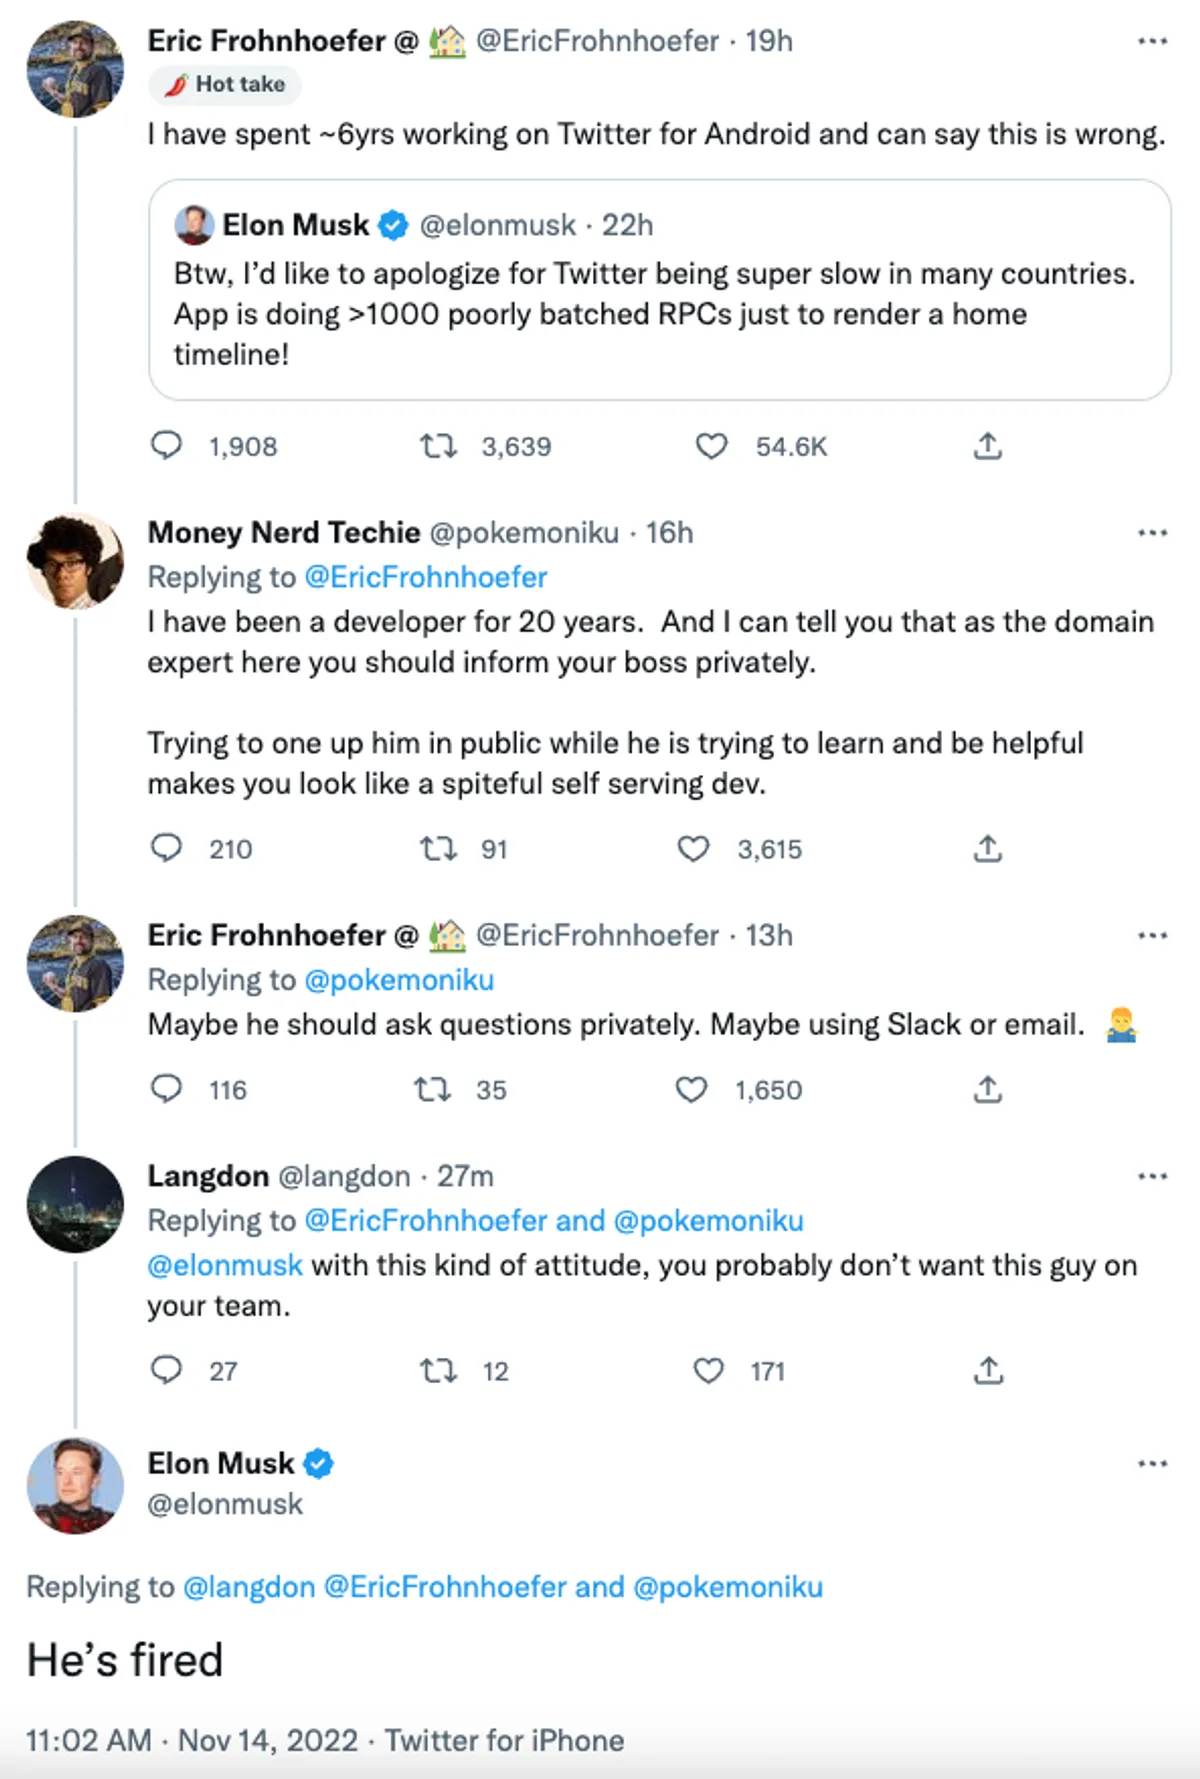The height and width of the screenshot is (1779, 1200).
Task: Click the @EricFrohnhoefer link under Money Nerd Techie
Action: [425, 577]
